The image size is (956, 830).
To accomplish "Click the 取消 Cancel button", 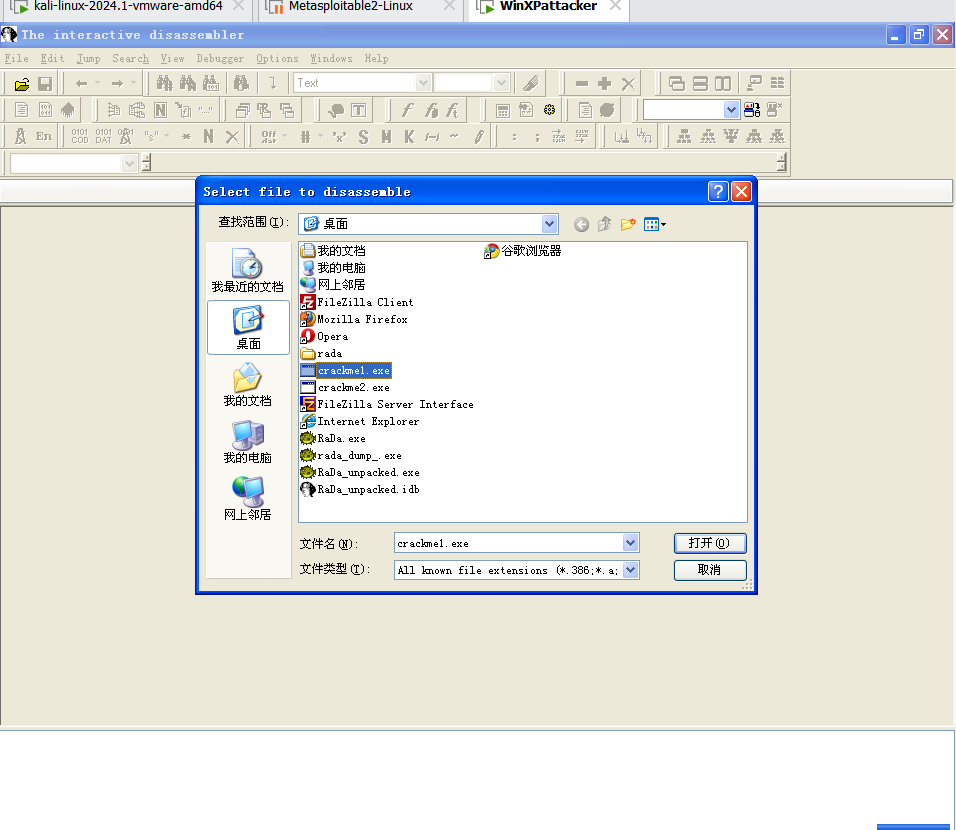I will click(710, 570).
